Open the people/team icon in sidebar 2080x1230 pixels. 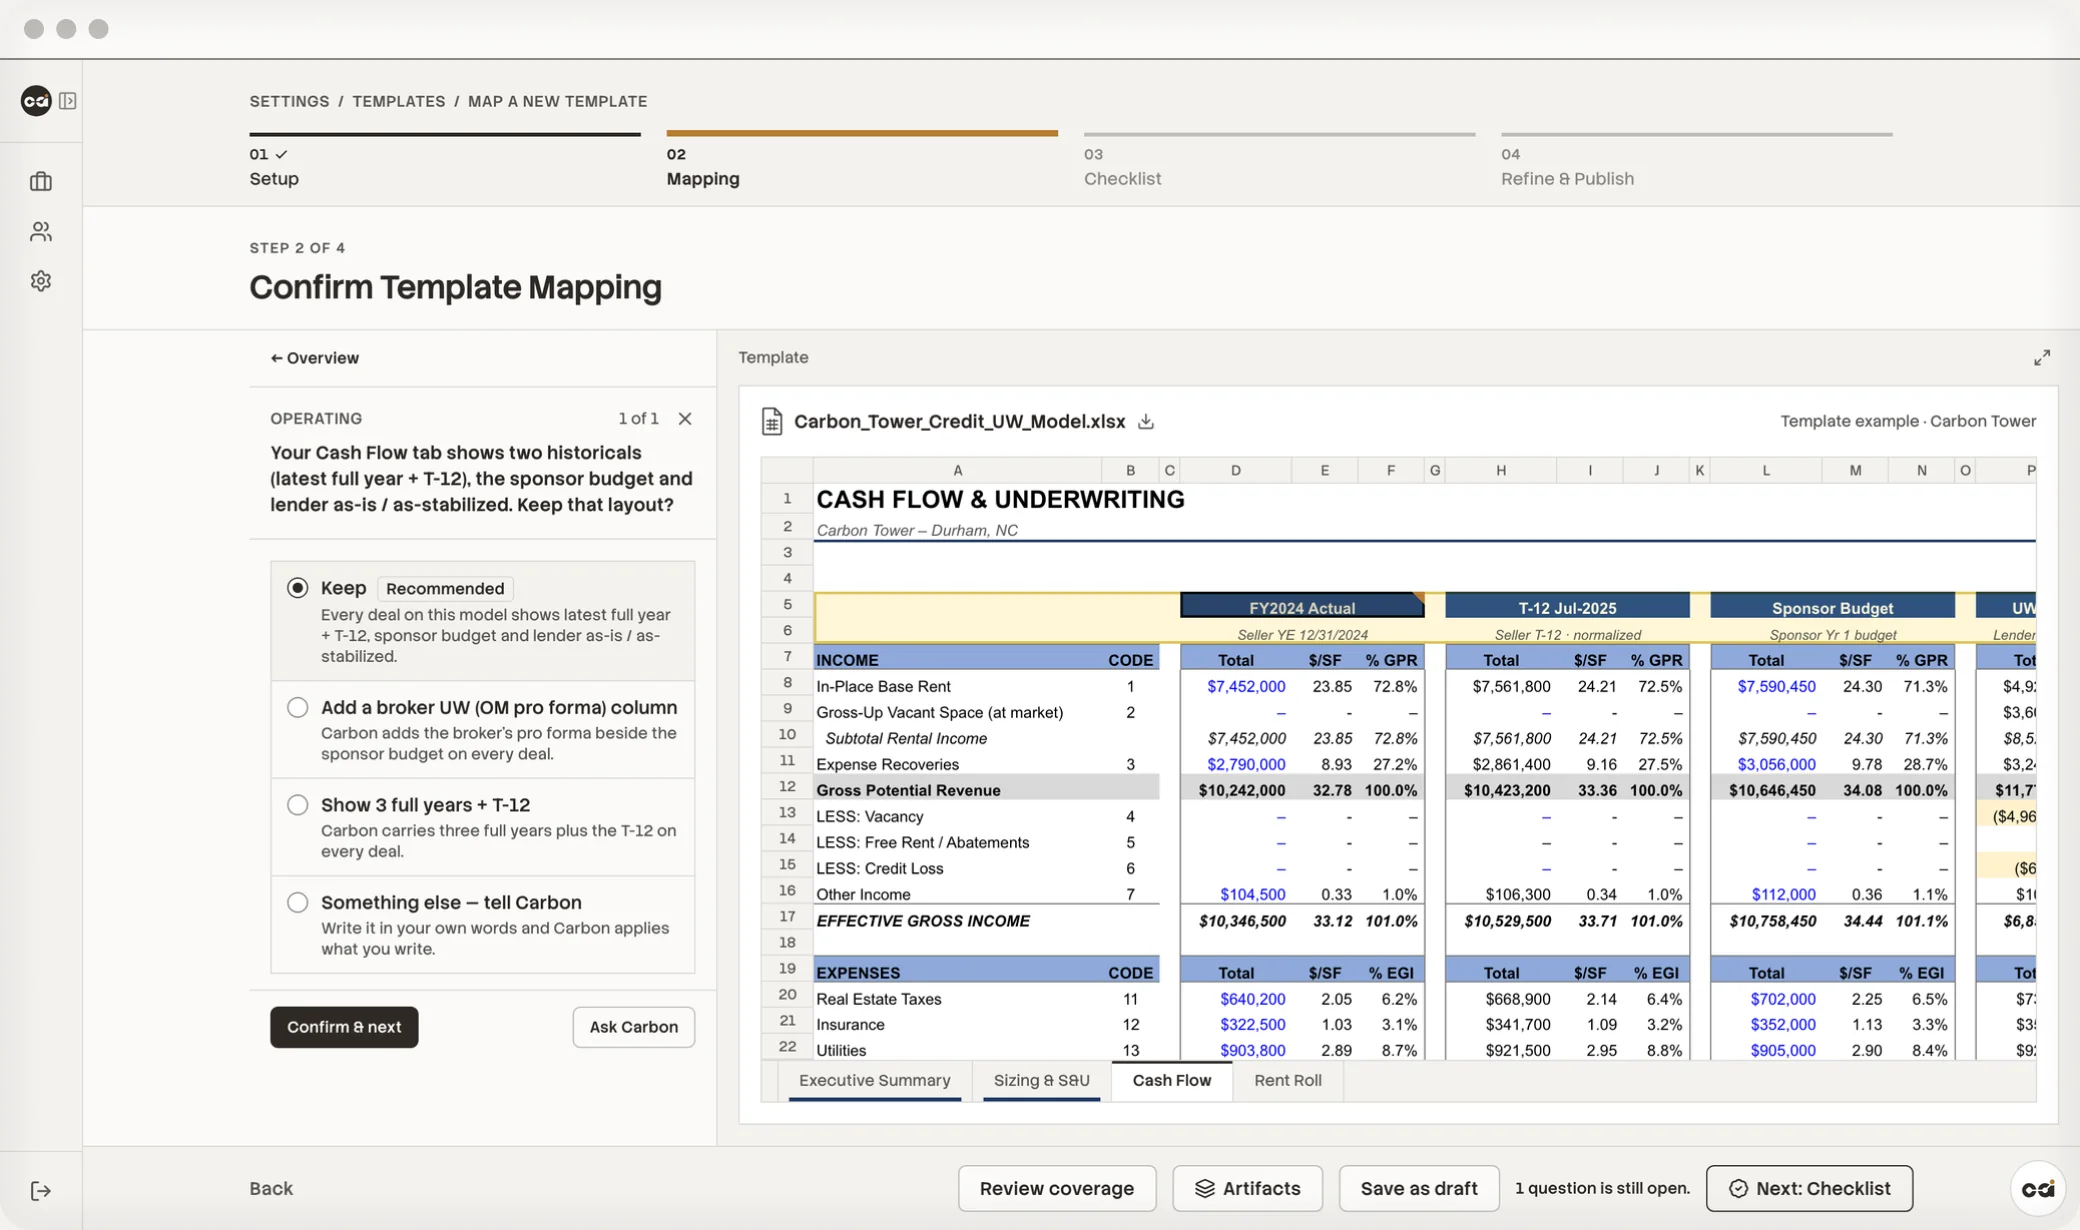pyautogui.click(x=41, y=232)
